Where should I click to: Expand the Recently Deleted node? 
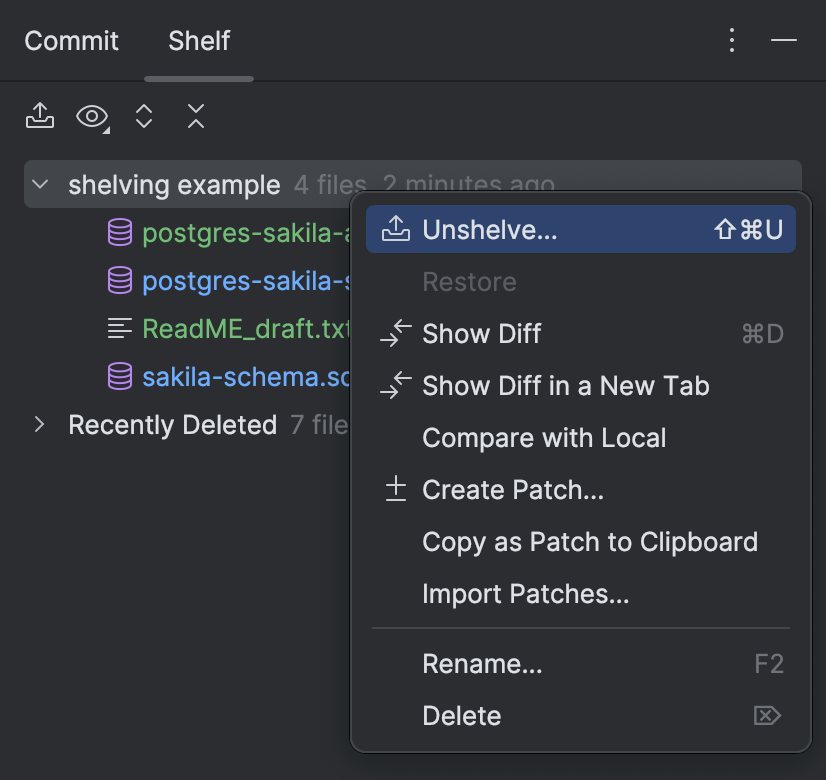point(40,424)
